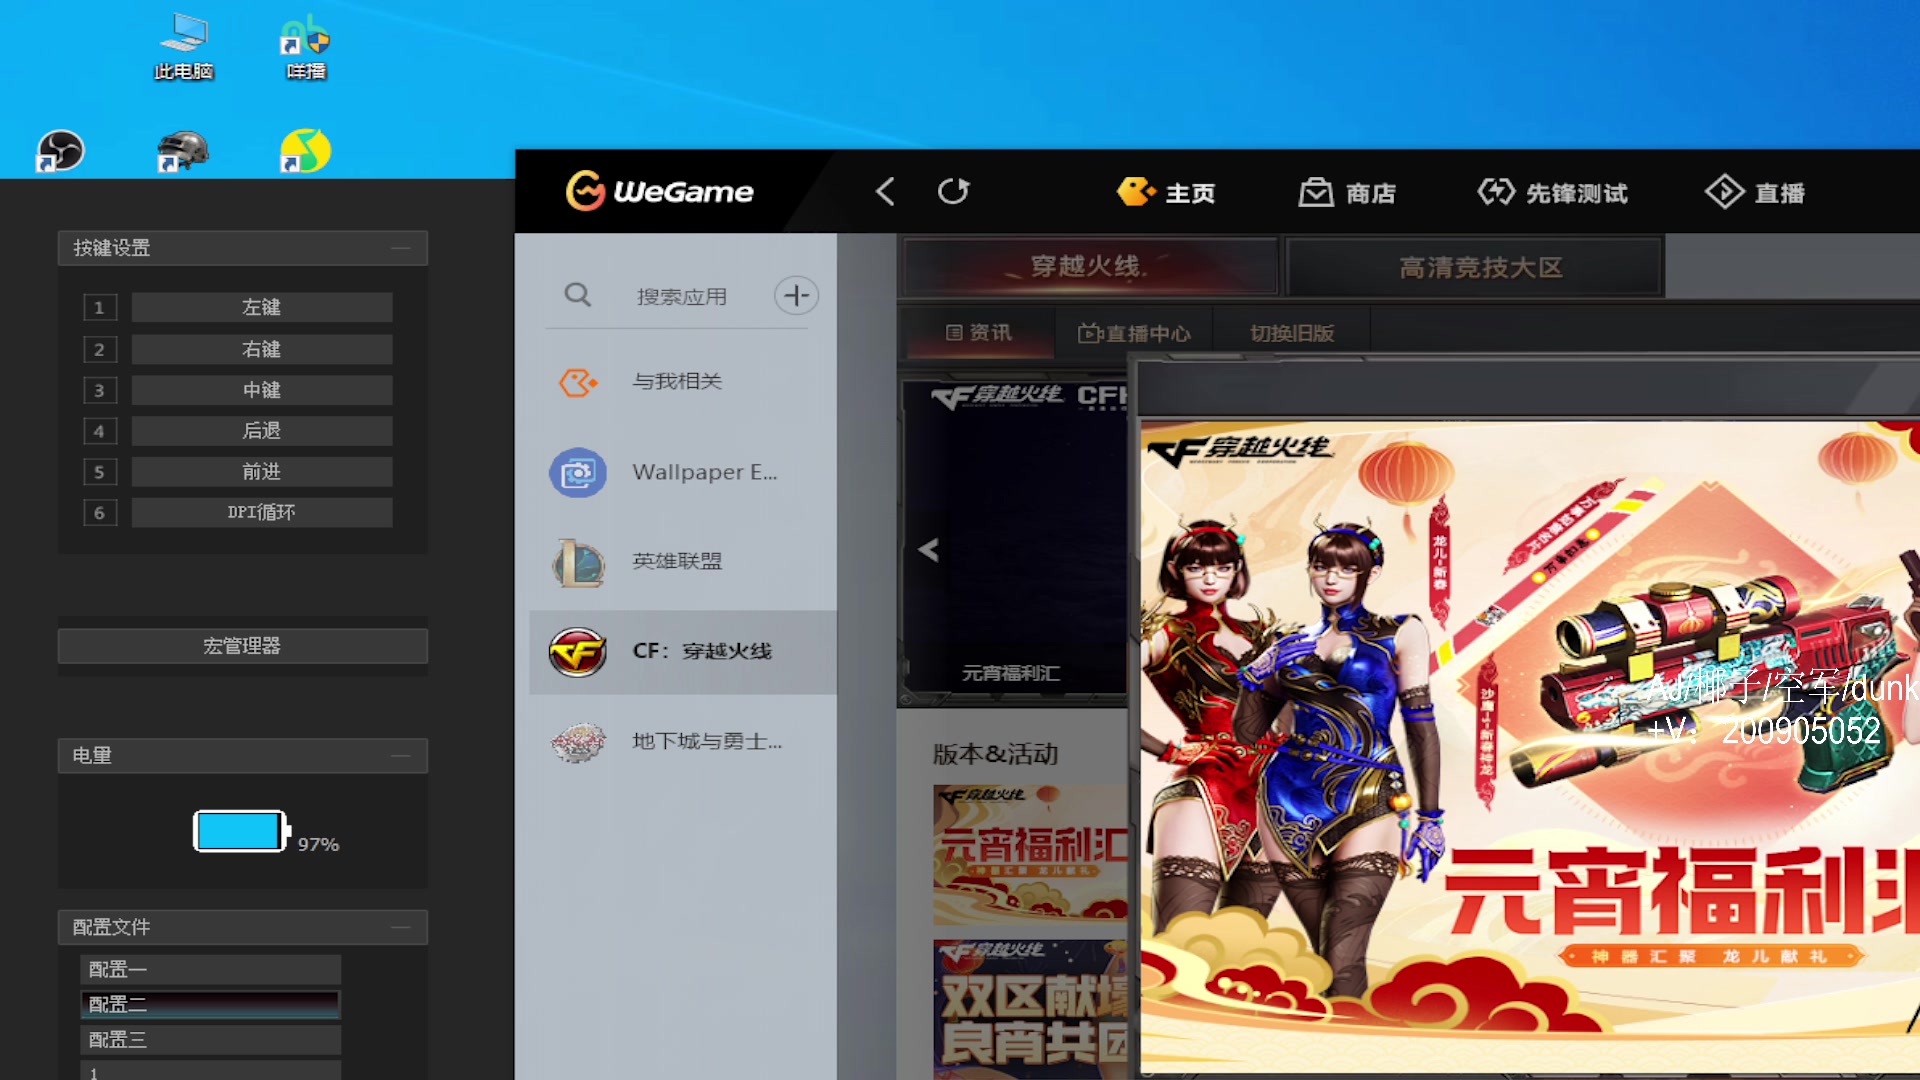Viewport: 1920px width, 1080px height.
Task: Open the 资讯 news tab
Action: (x=979, y=332)
